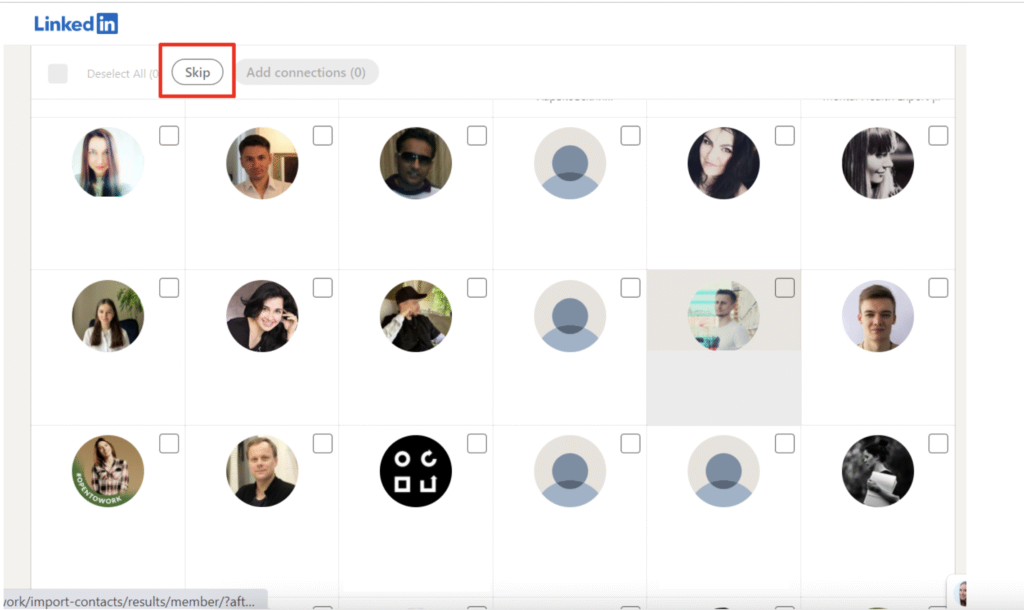This screenshot has height=610, width=1024.
Task: Check the box for the black QR-style logo contact
Action: [x=477, y=443]
